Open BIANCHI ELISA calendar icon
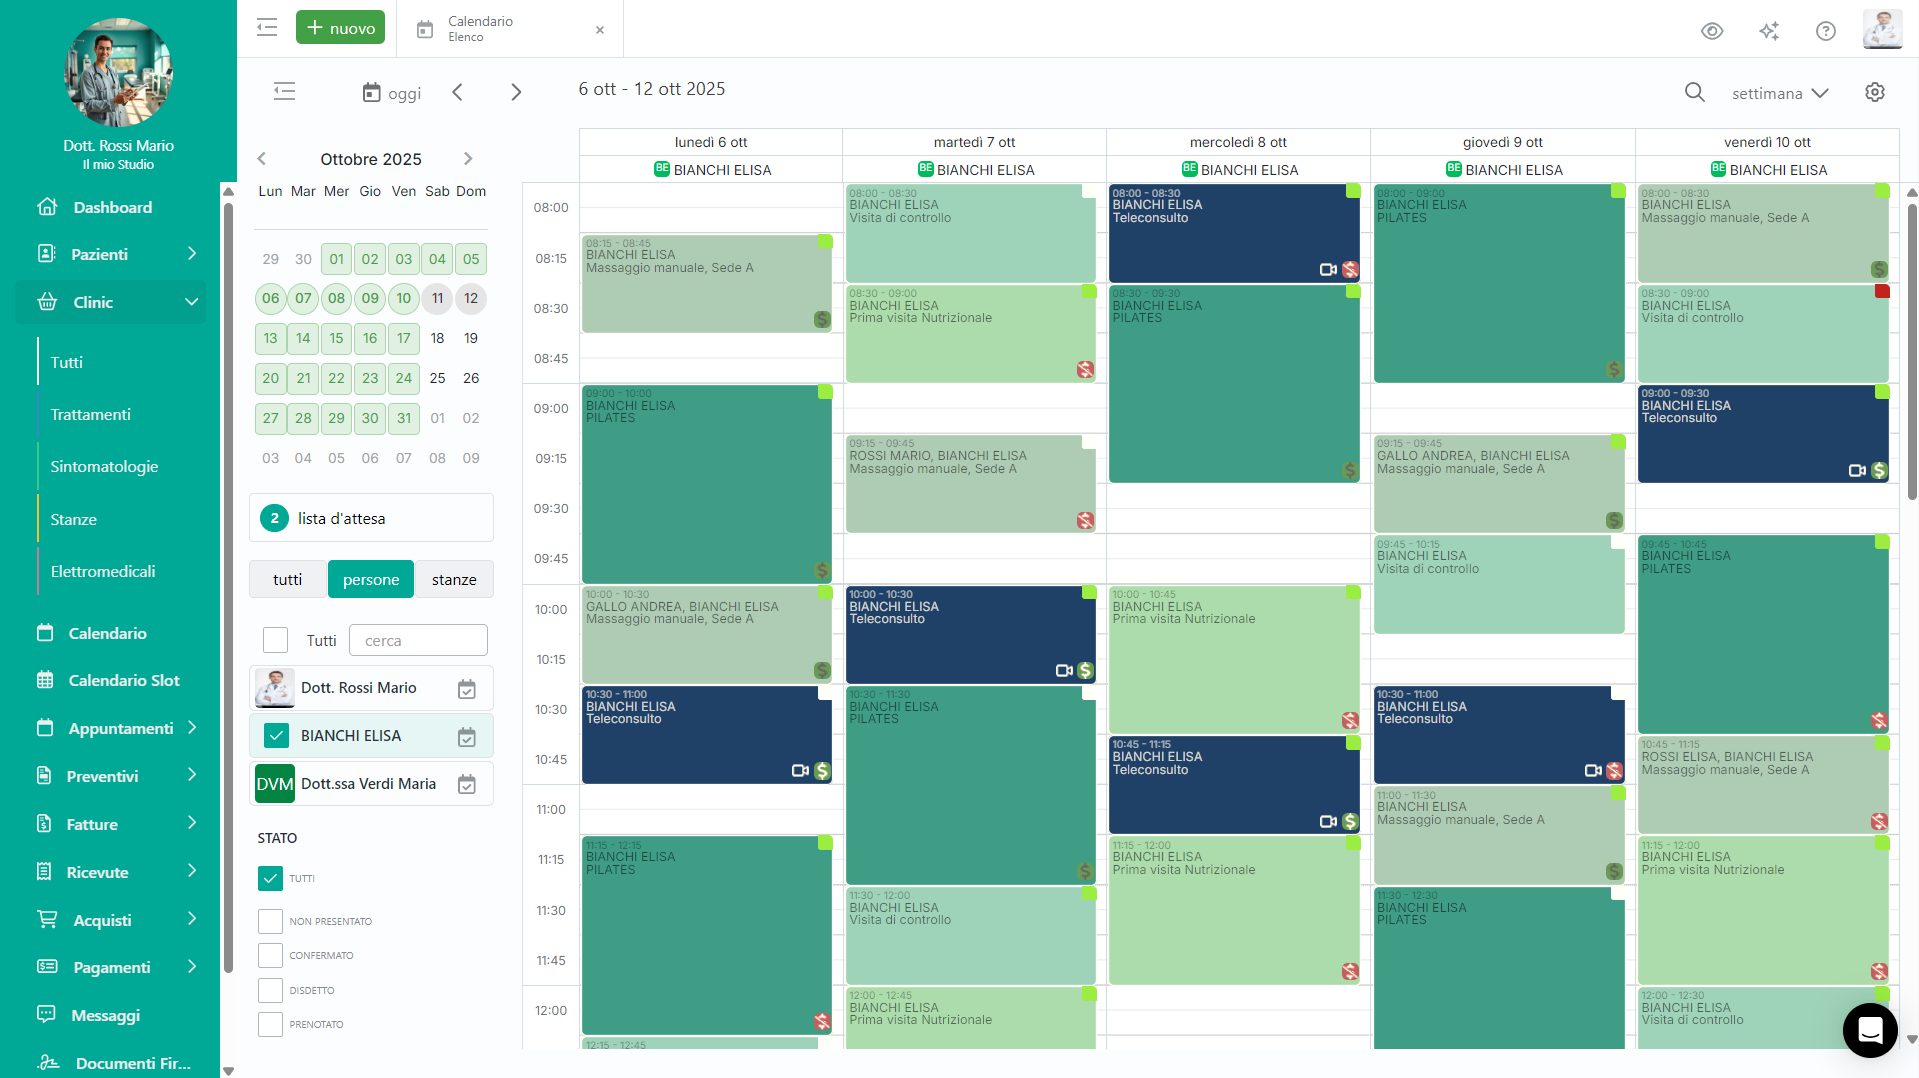Image resolution: width=1919 pixels, height=1078 pixels. coord(467,737)
